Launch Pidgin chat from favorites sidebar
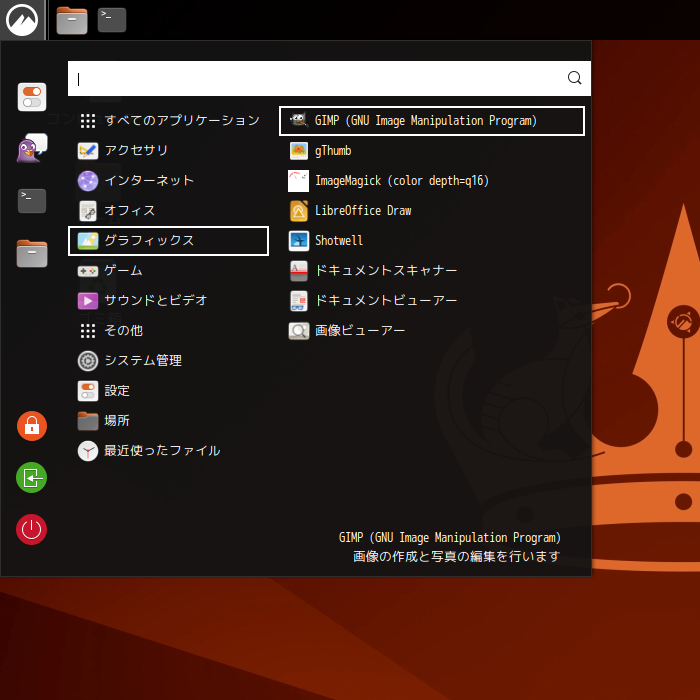Screen dimensions: 700x700 (x=32, y=148)
